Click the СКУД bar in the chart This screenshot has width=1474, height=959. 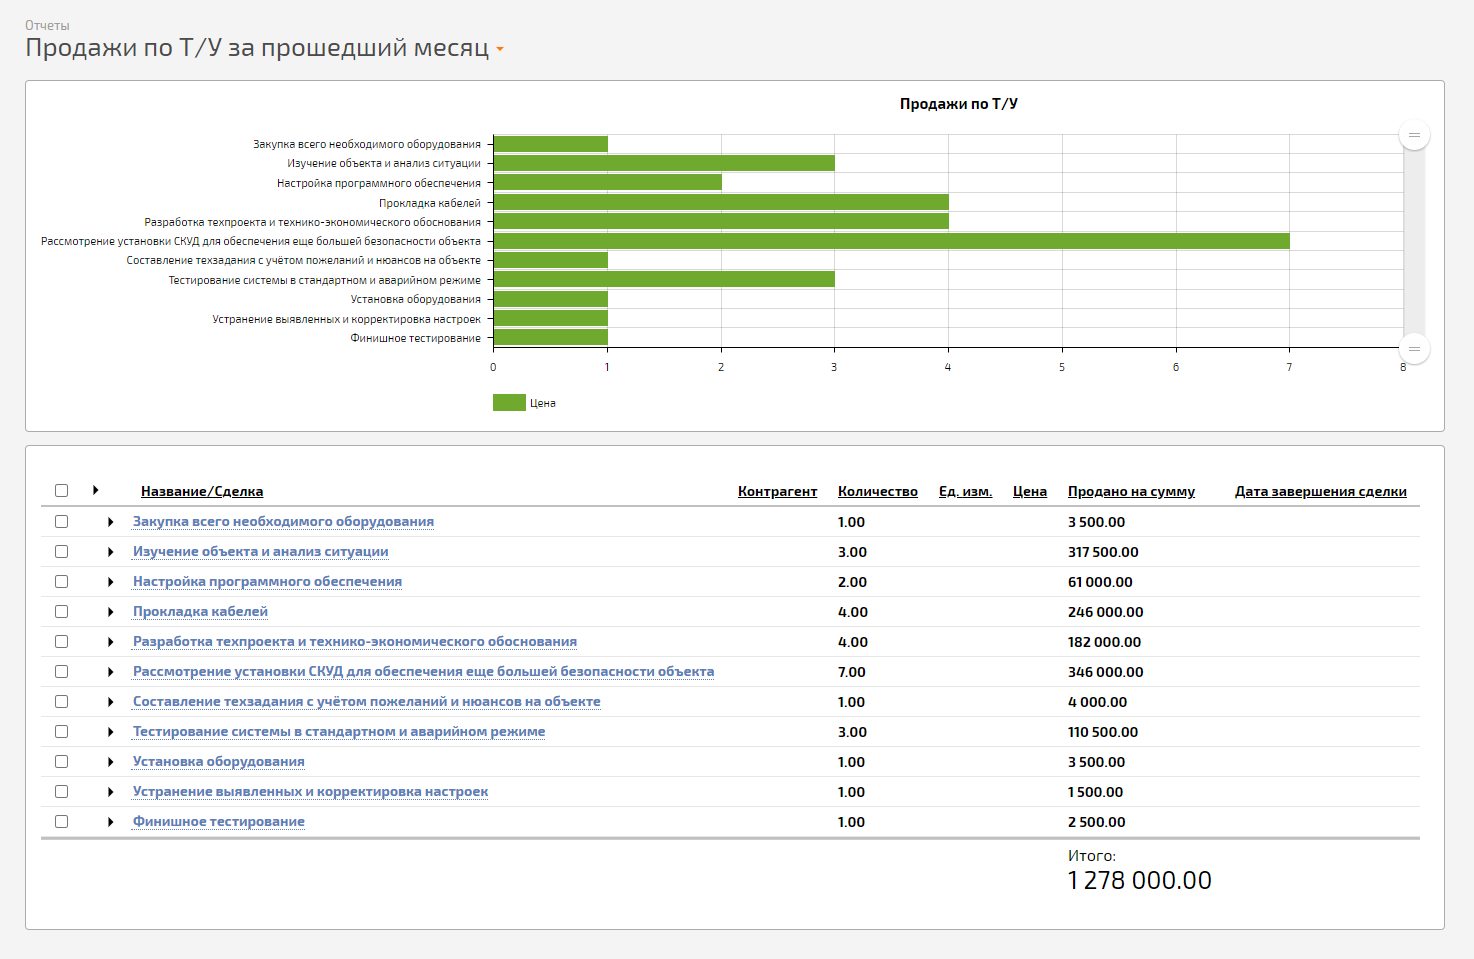891,241
